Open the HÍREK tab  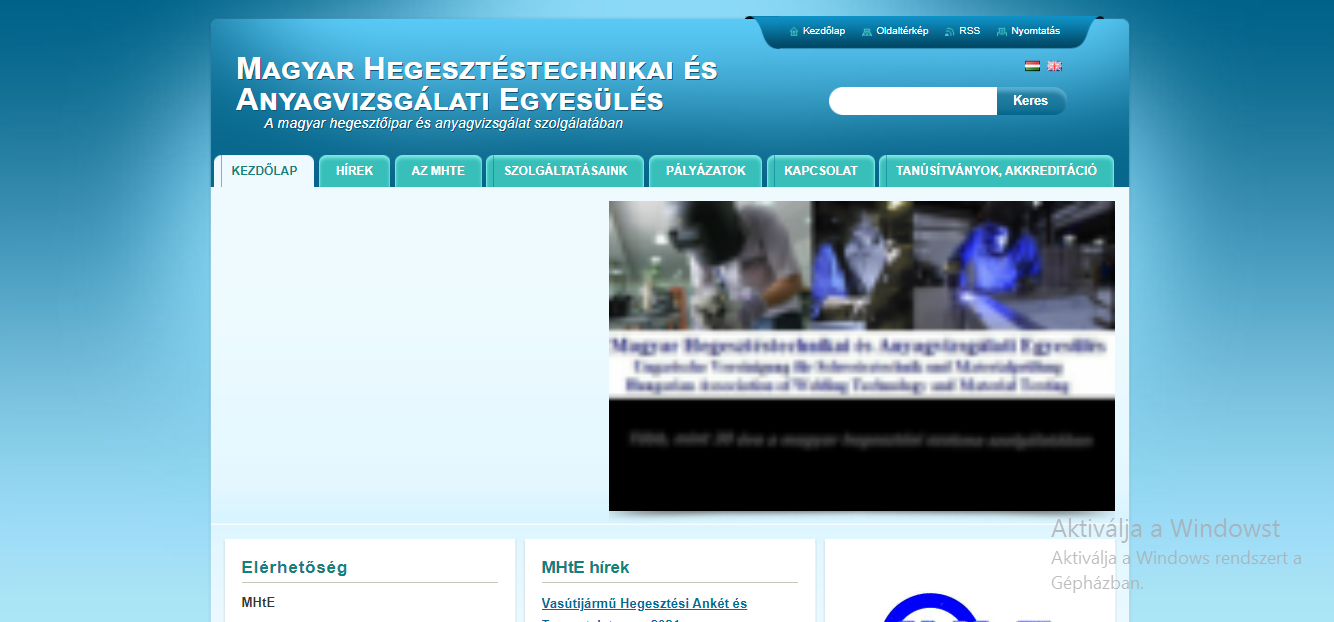click(x=355, y=171)
